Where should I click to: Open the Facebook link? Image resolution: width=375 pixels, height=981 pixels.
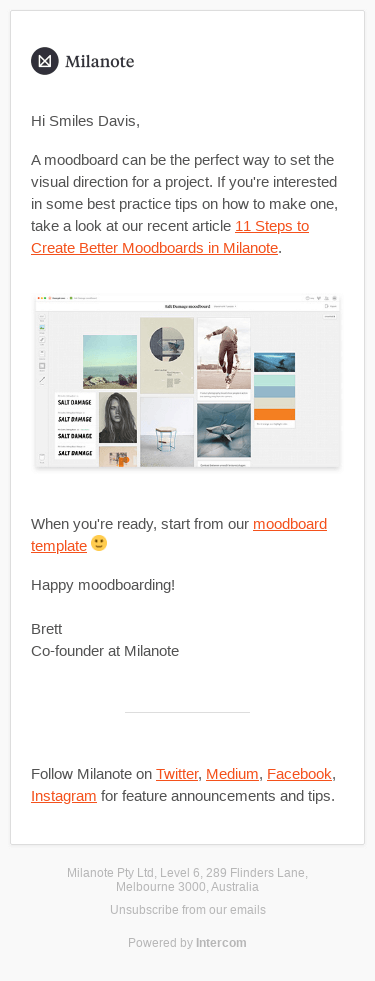coord(299,774)
